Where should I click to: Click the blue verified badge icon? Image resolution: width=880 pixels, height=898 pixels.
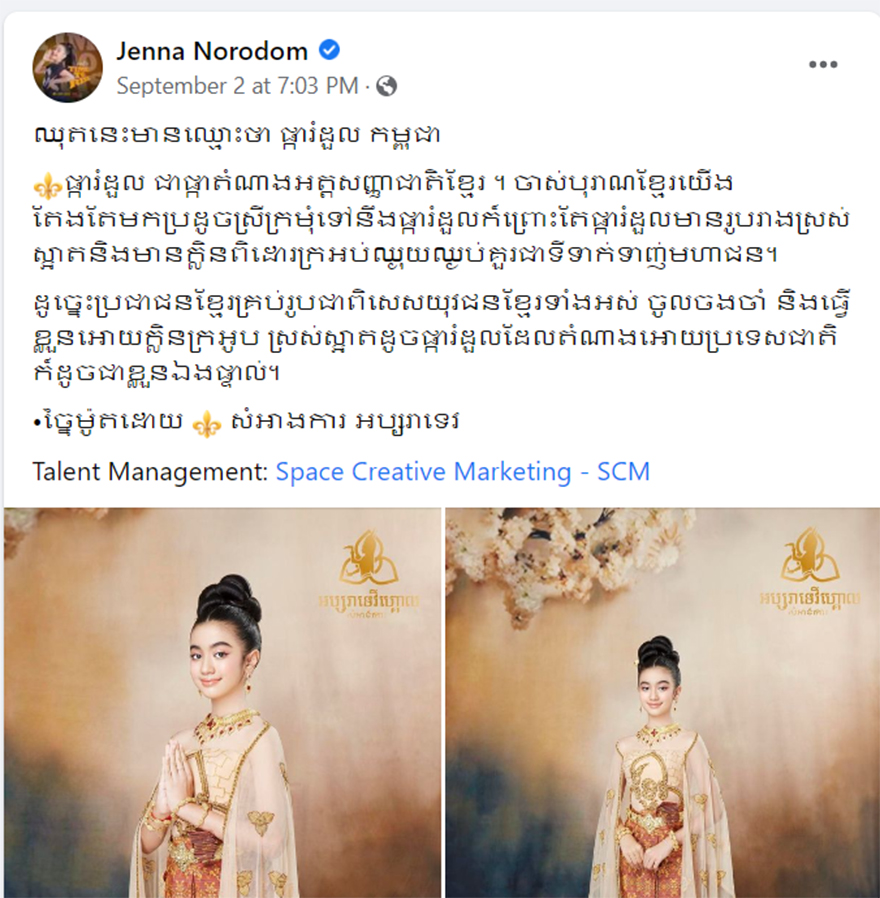click(329, 50)
